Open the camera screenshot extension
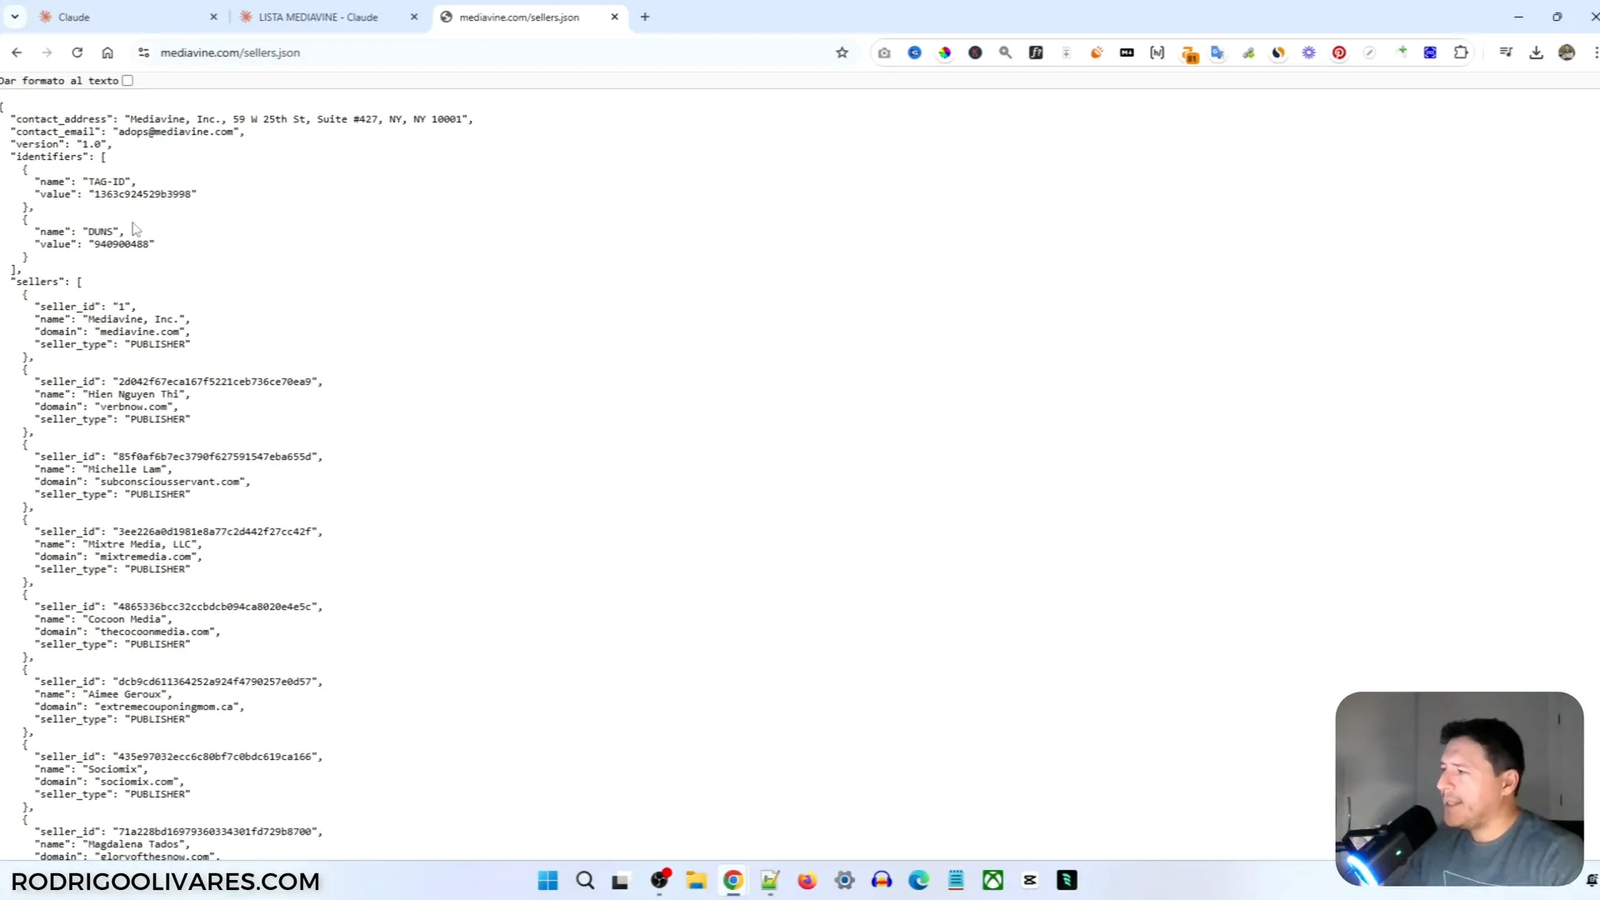Image resolution: width=1600 pixels, height=900 pixels. (x=884, y=53)
